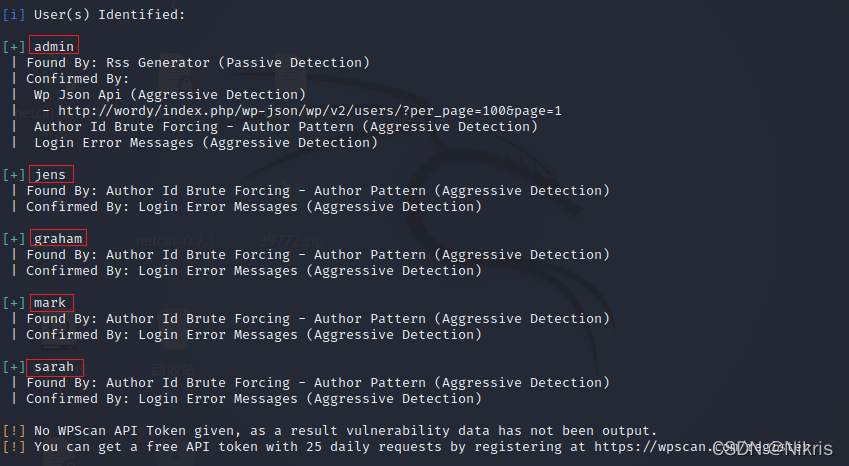Click the boxed username sarah
Screen dimensions: 849x466
(x=54, y=367)
